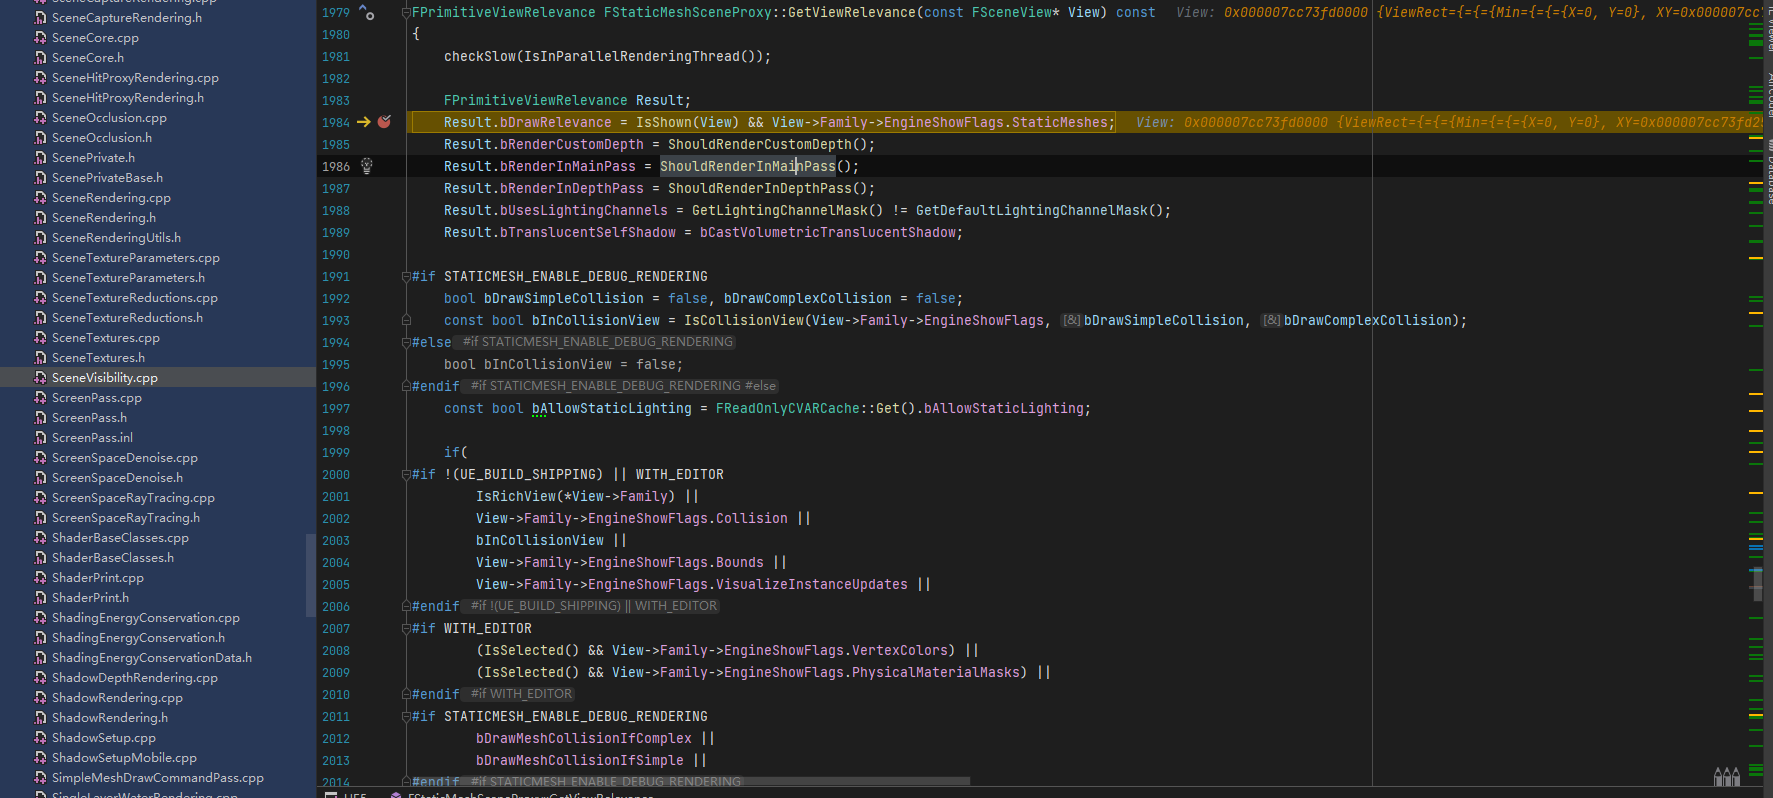Viewport: 1773px width, 798px height.
Task: Open ShadowRendering.cpp in the file tree
Action: tap(117, 698)
